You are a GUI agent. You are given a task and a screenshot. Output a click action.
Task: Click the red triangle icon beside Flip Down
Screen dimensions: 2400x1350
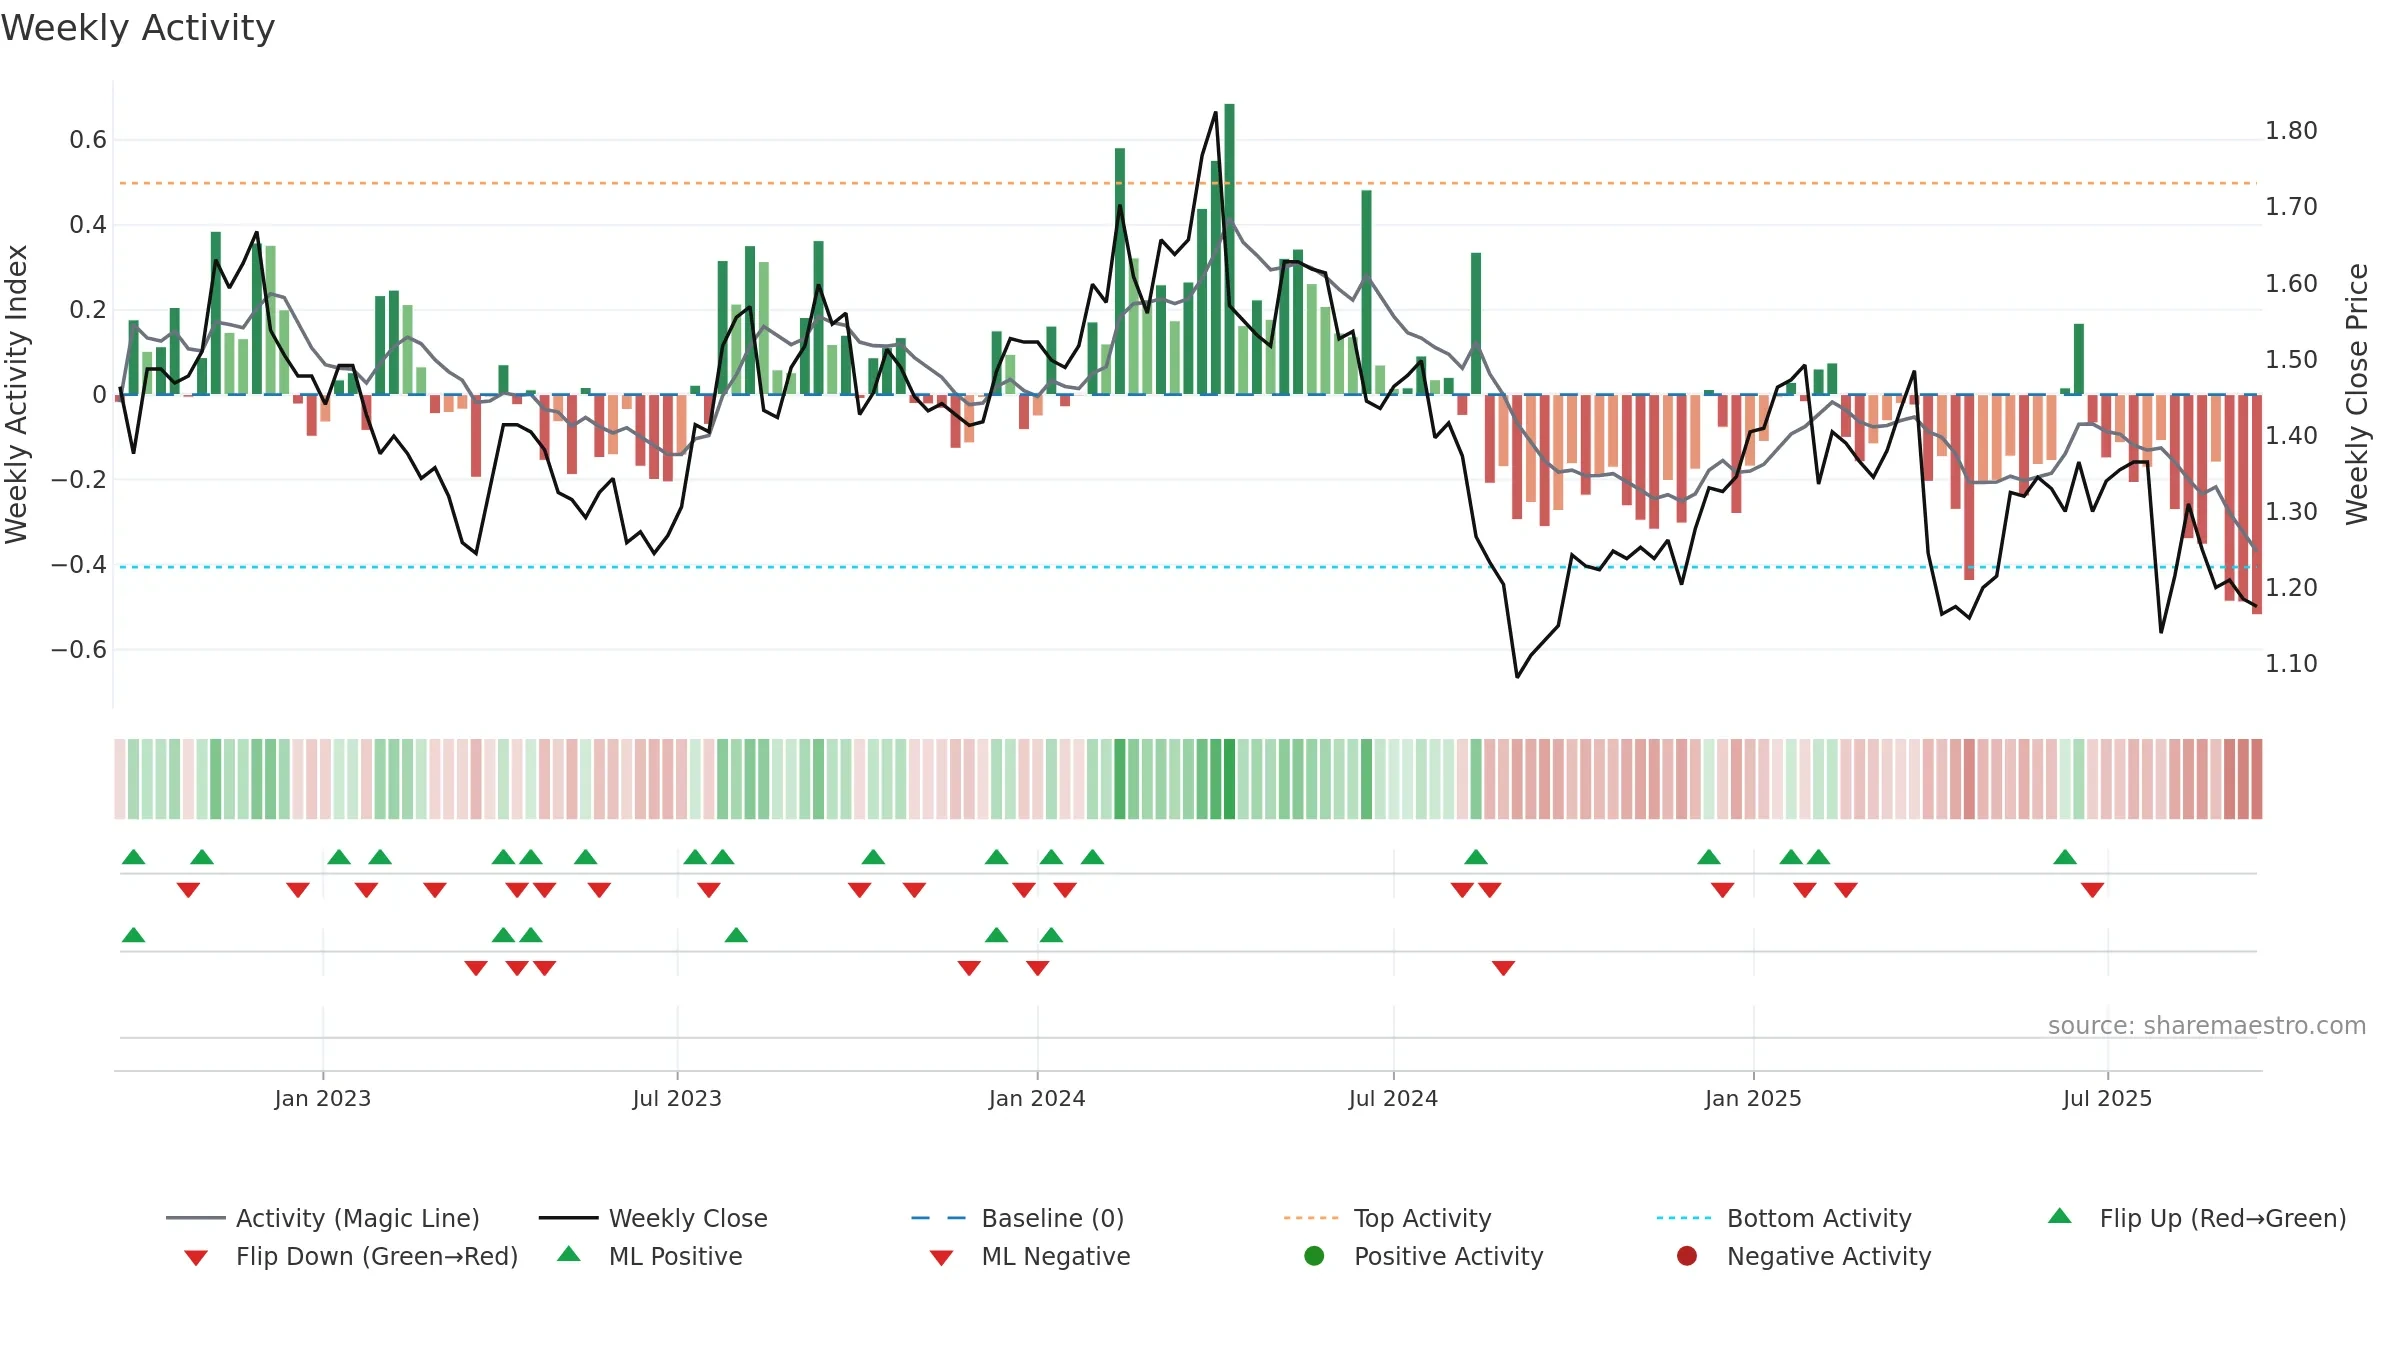click(x=196, y=1258)
